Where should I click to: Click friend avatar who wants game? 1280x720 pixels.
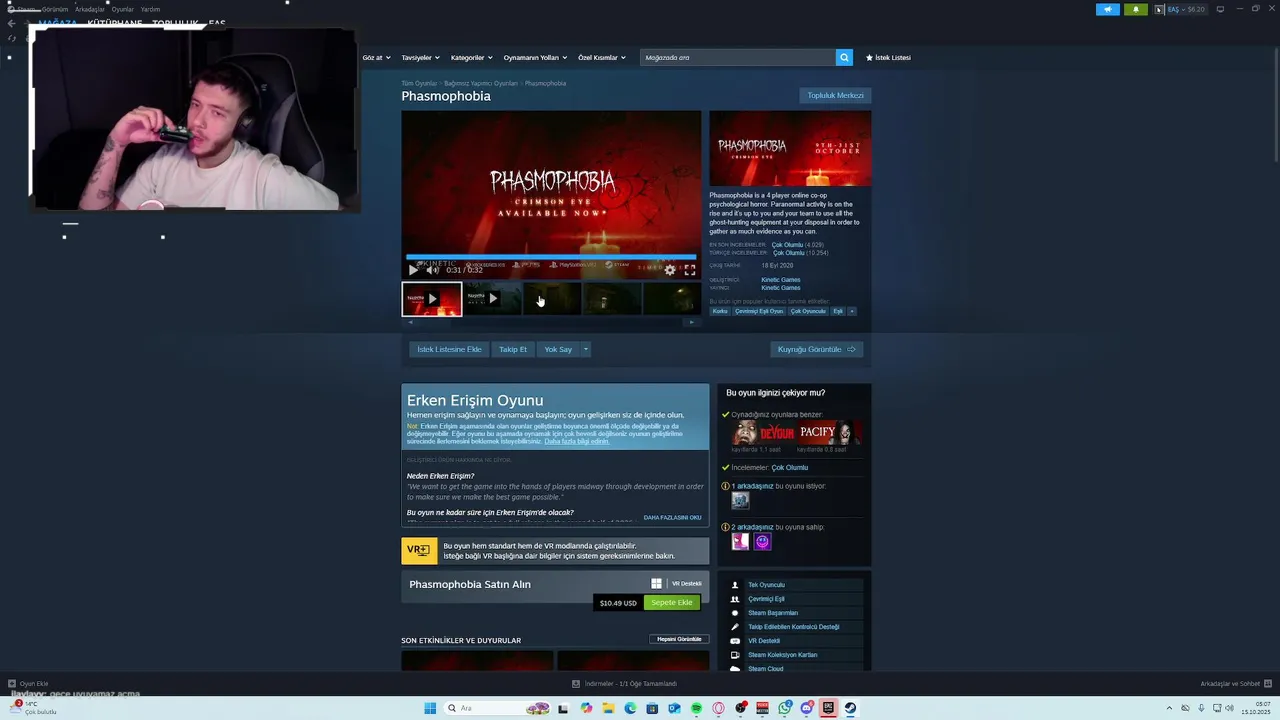pos(740,500)
